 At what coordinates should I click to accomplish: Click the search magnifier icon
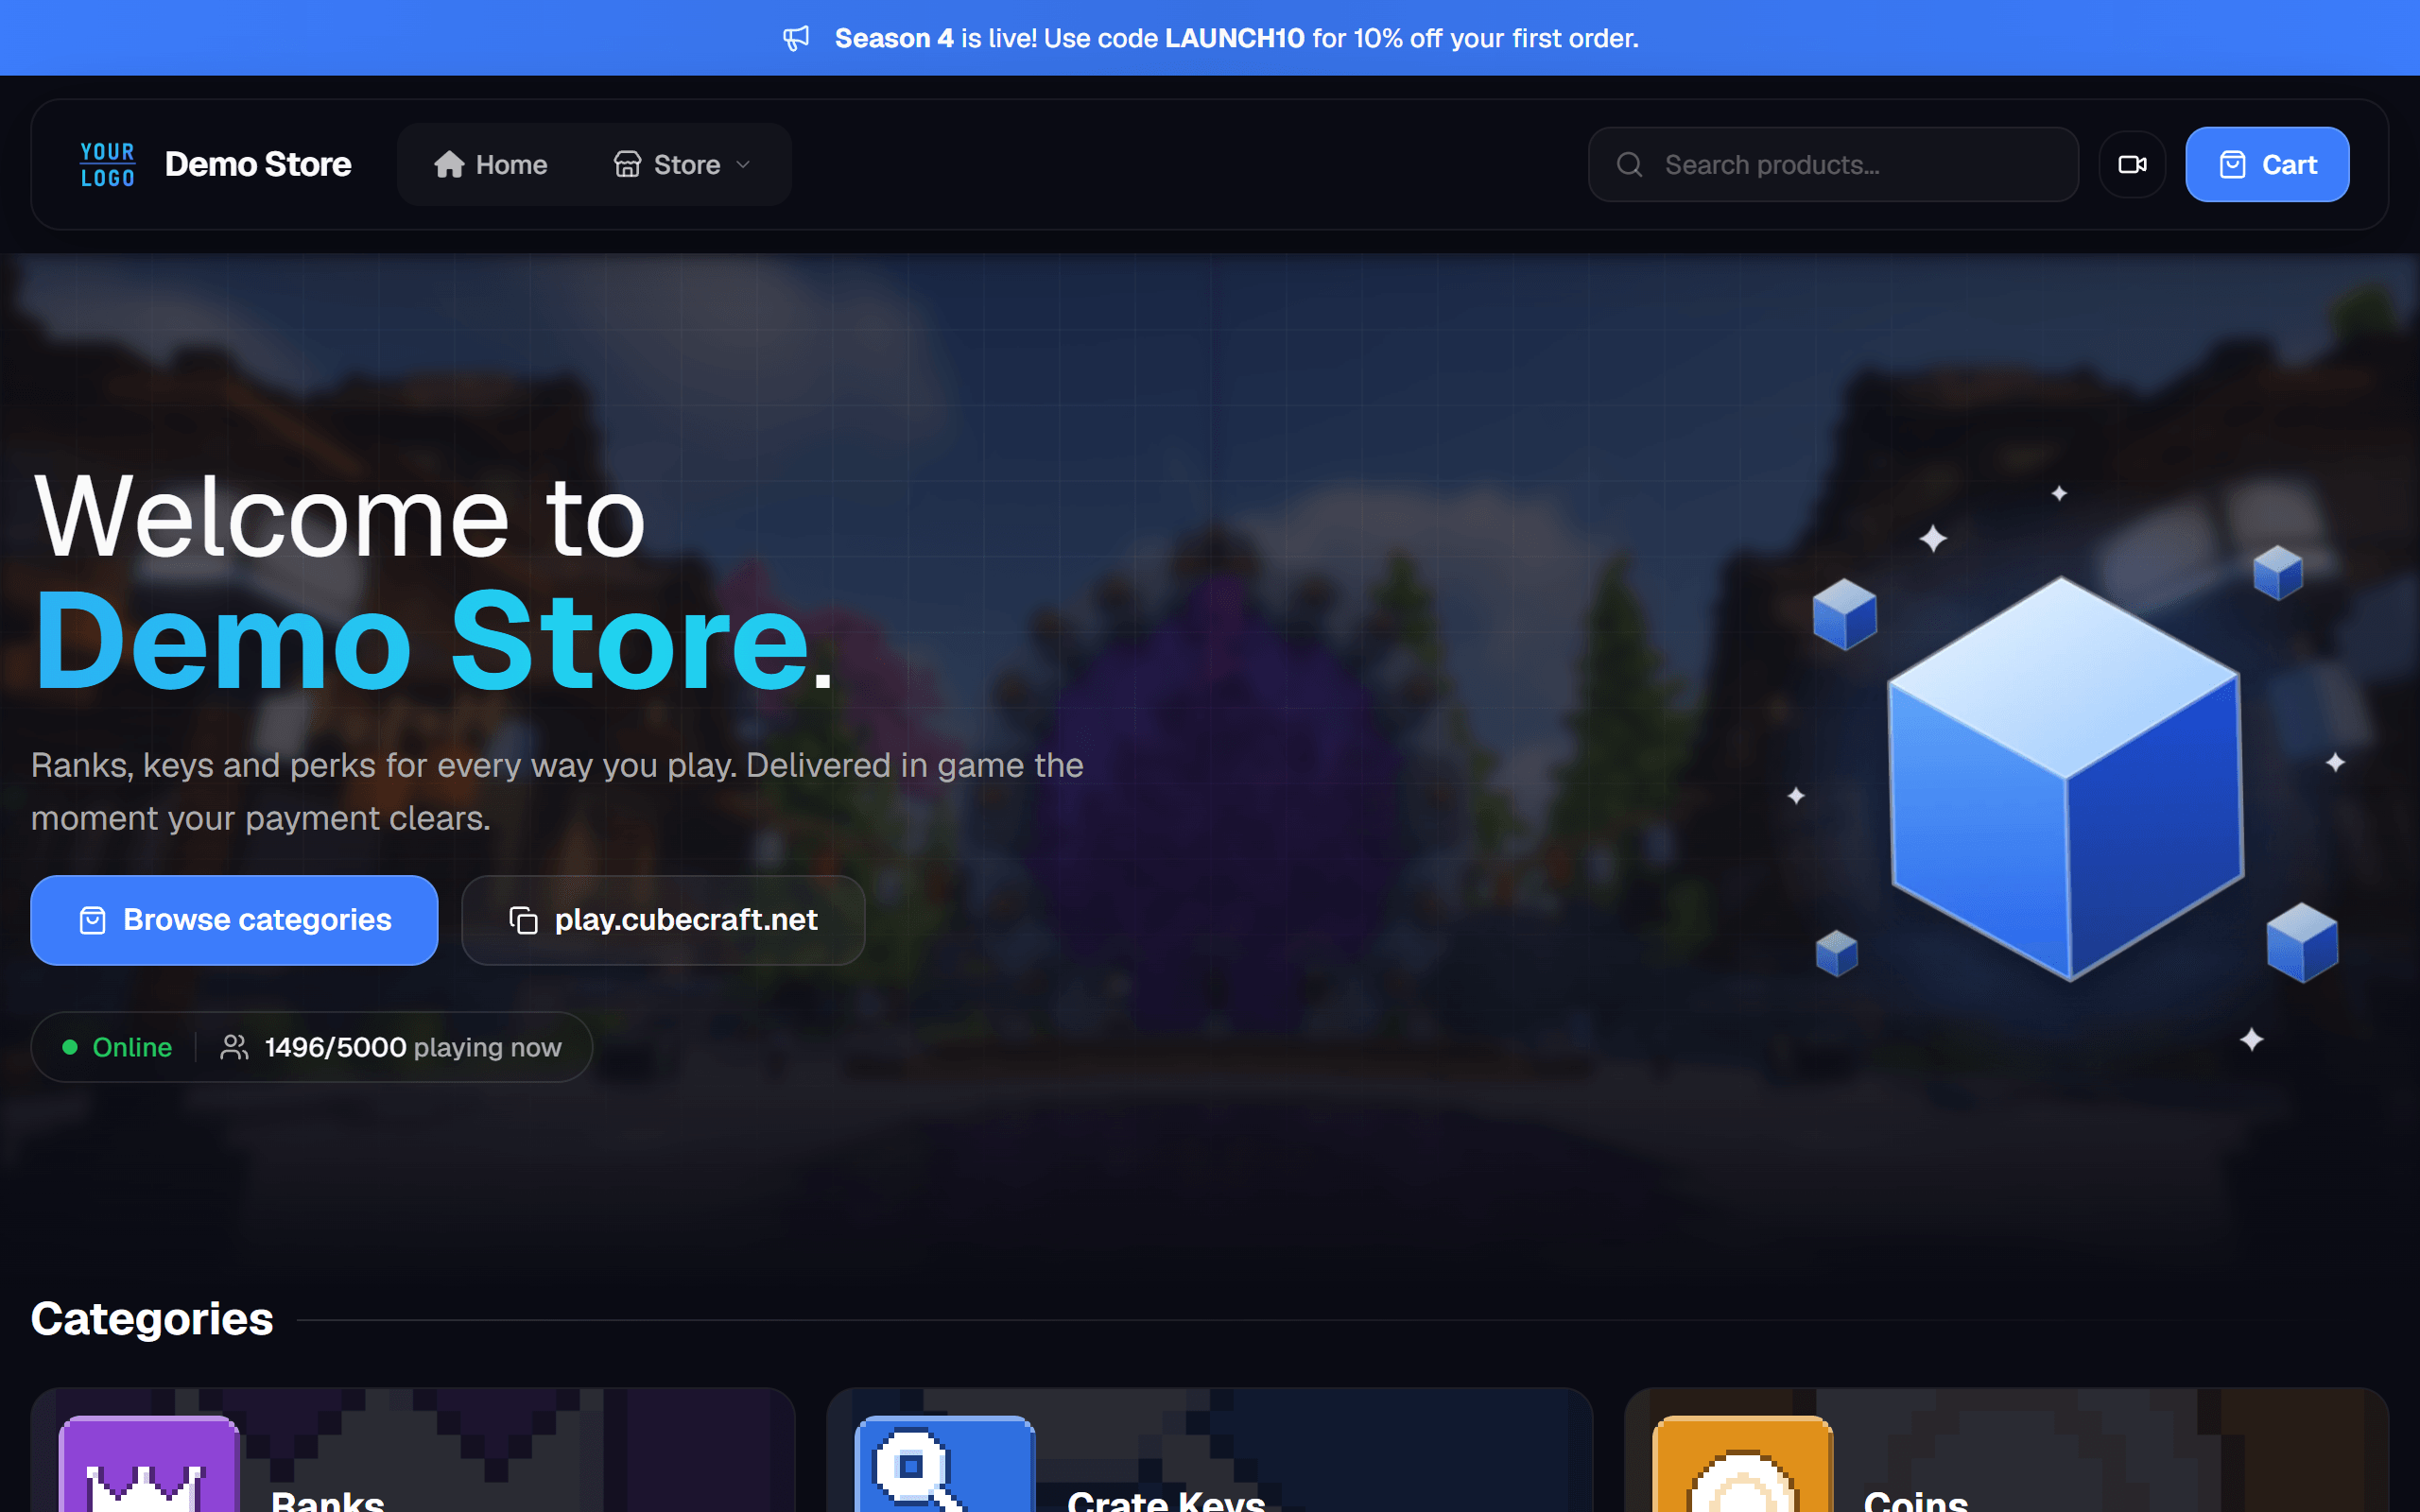tap(1629, 165)
